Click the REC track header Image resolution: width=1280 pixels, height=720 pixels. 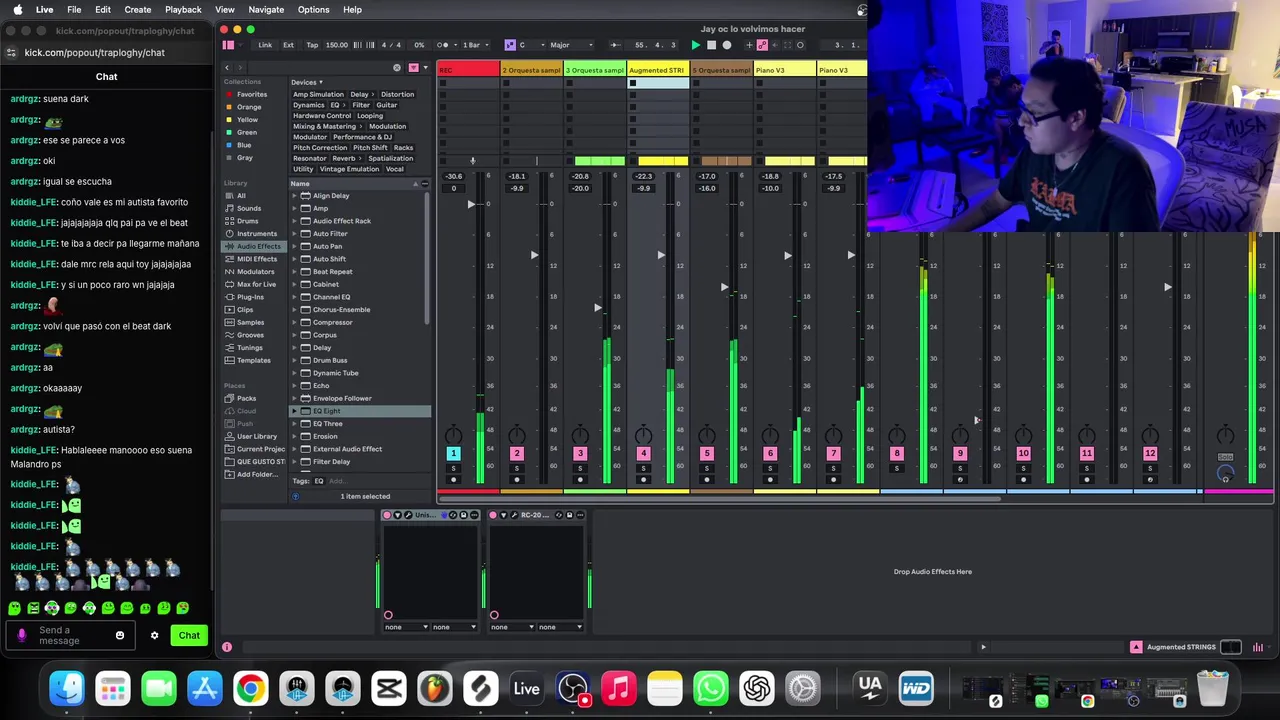click(x=468, y=70)
